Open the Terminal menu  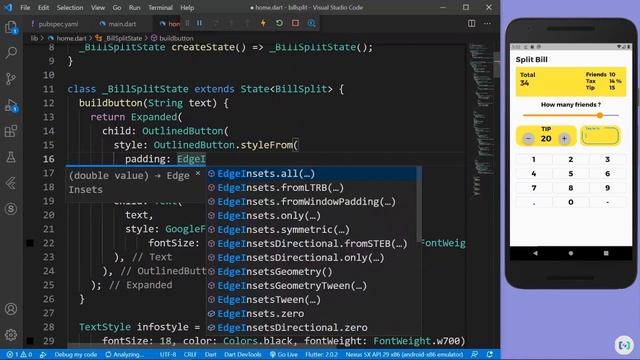(x=160, y=7)
